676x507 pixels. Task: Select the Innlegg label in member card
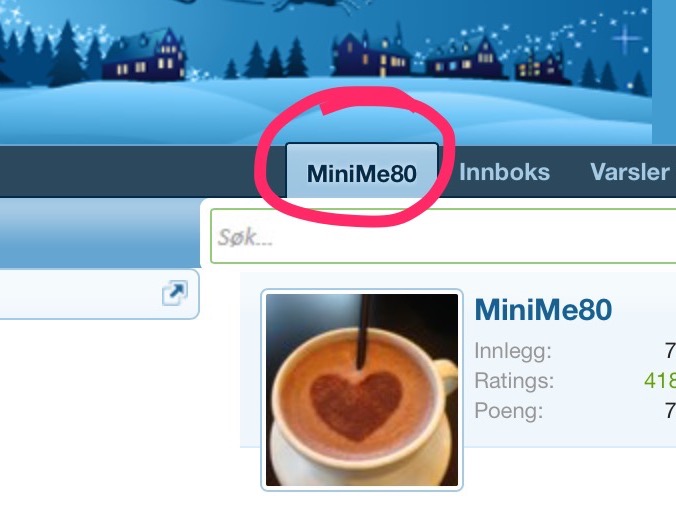pos(513,351)
